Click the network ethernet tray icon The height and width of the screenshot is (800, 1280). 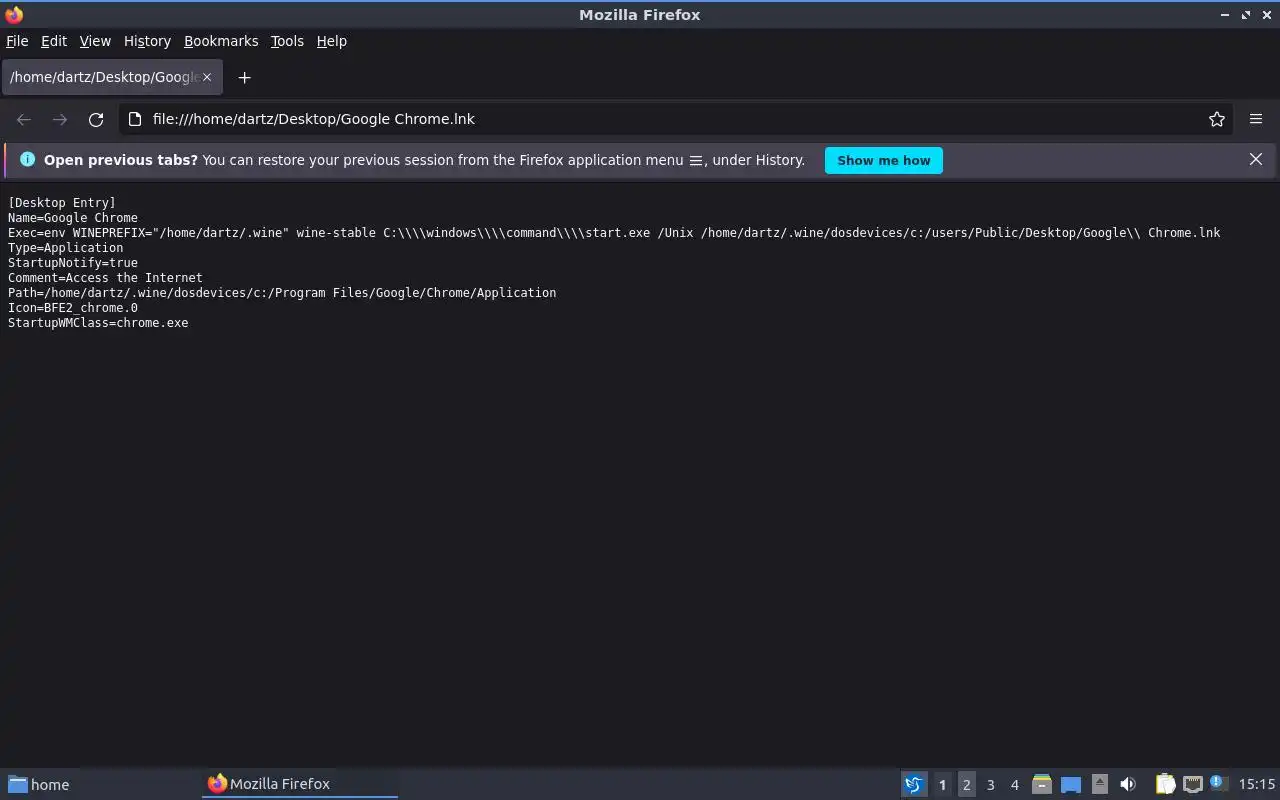[x=1192, y=784]
